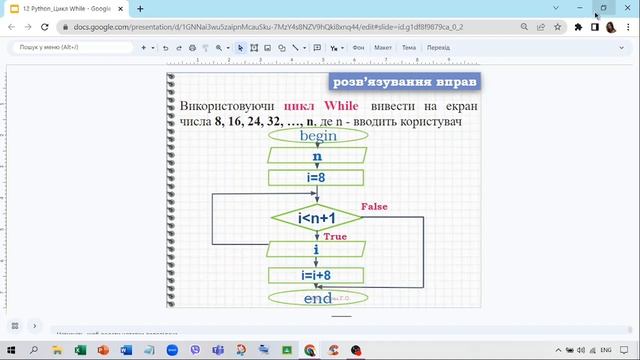
Task: Expand the new slide layout dropdown arrow
Action: 153,48
